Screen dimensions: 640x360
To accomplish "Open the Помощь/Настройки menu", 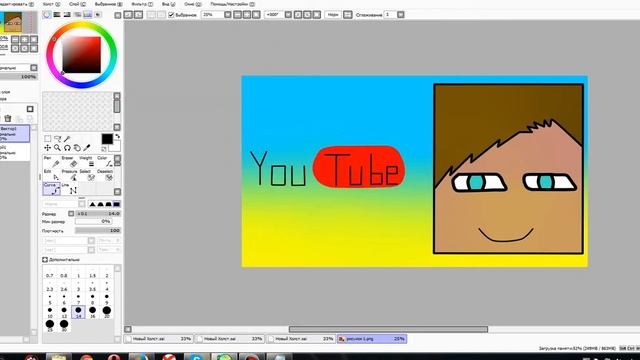I will (x=233, y=4).
